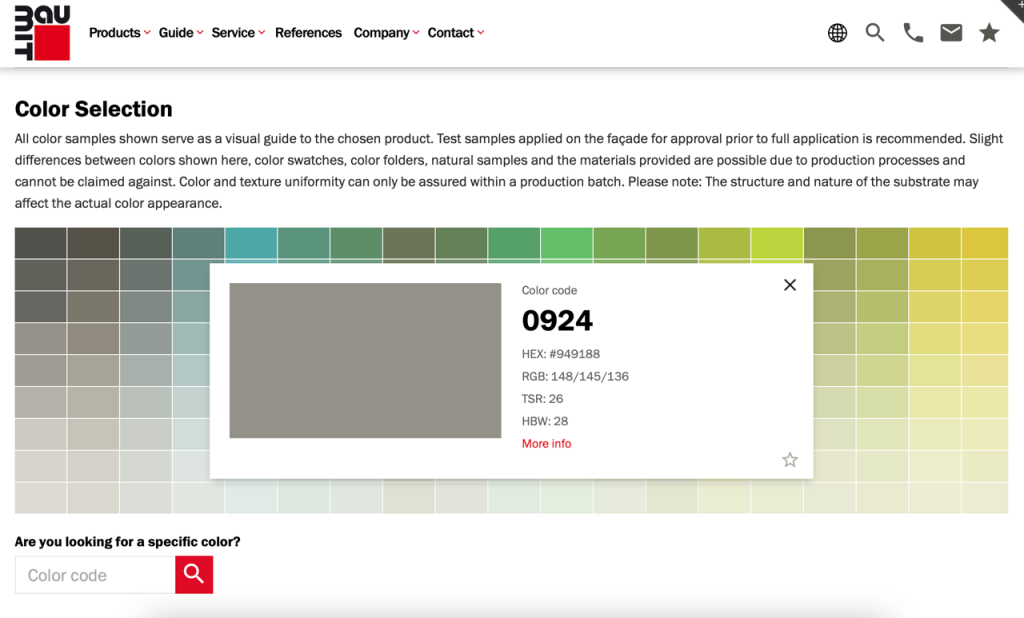Image resolution: width=1024 pixels, height=618 pixels.
Task: Open the Service dropdown menu
Action: 238,33
